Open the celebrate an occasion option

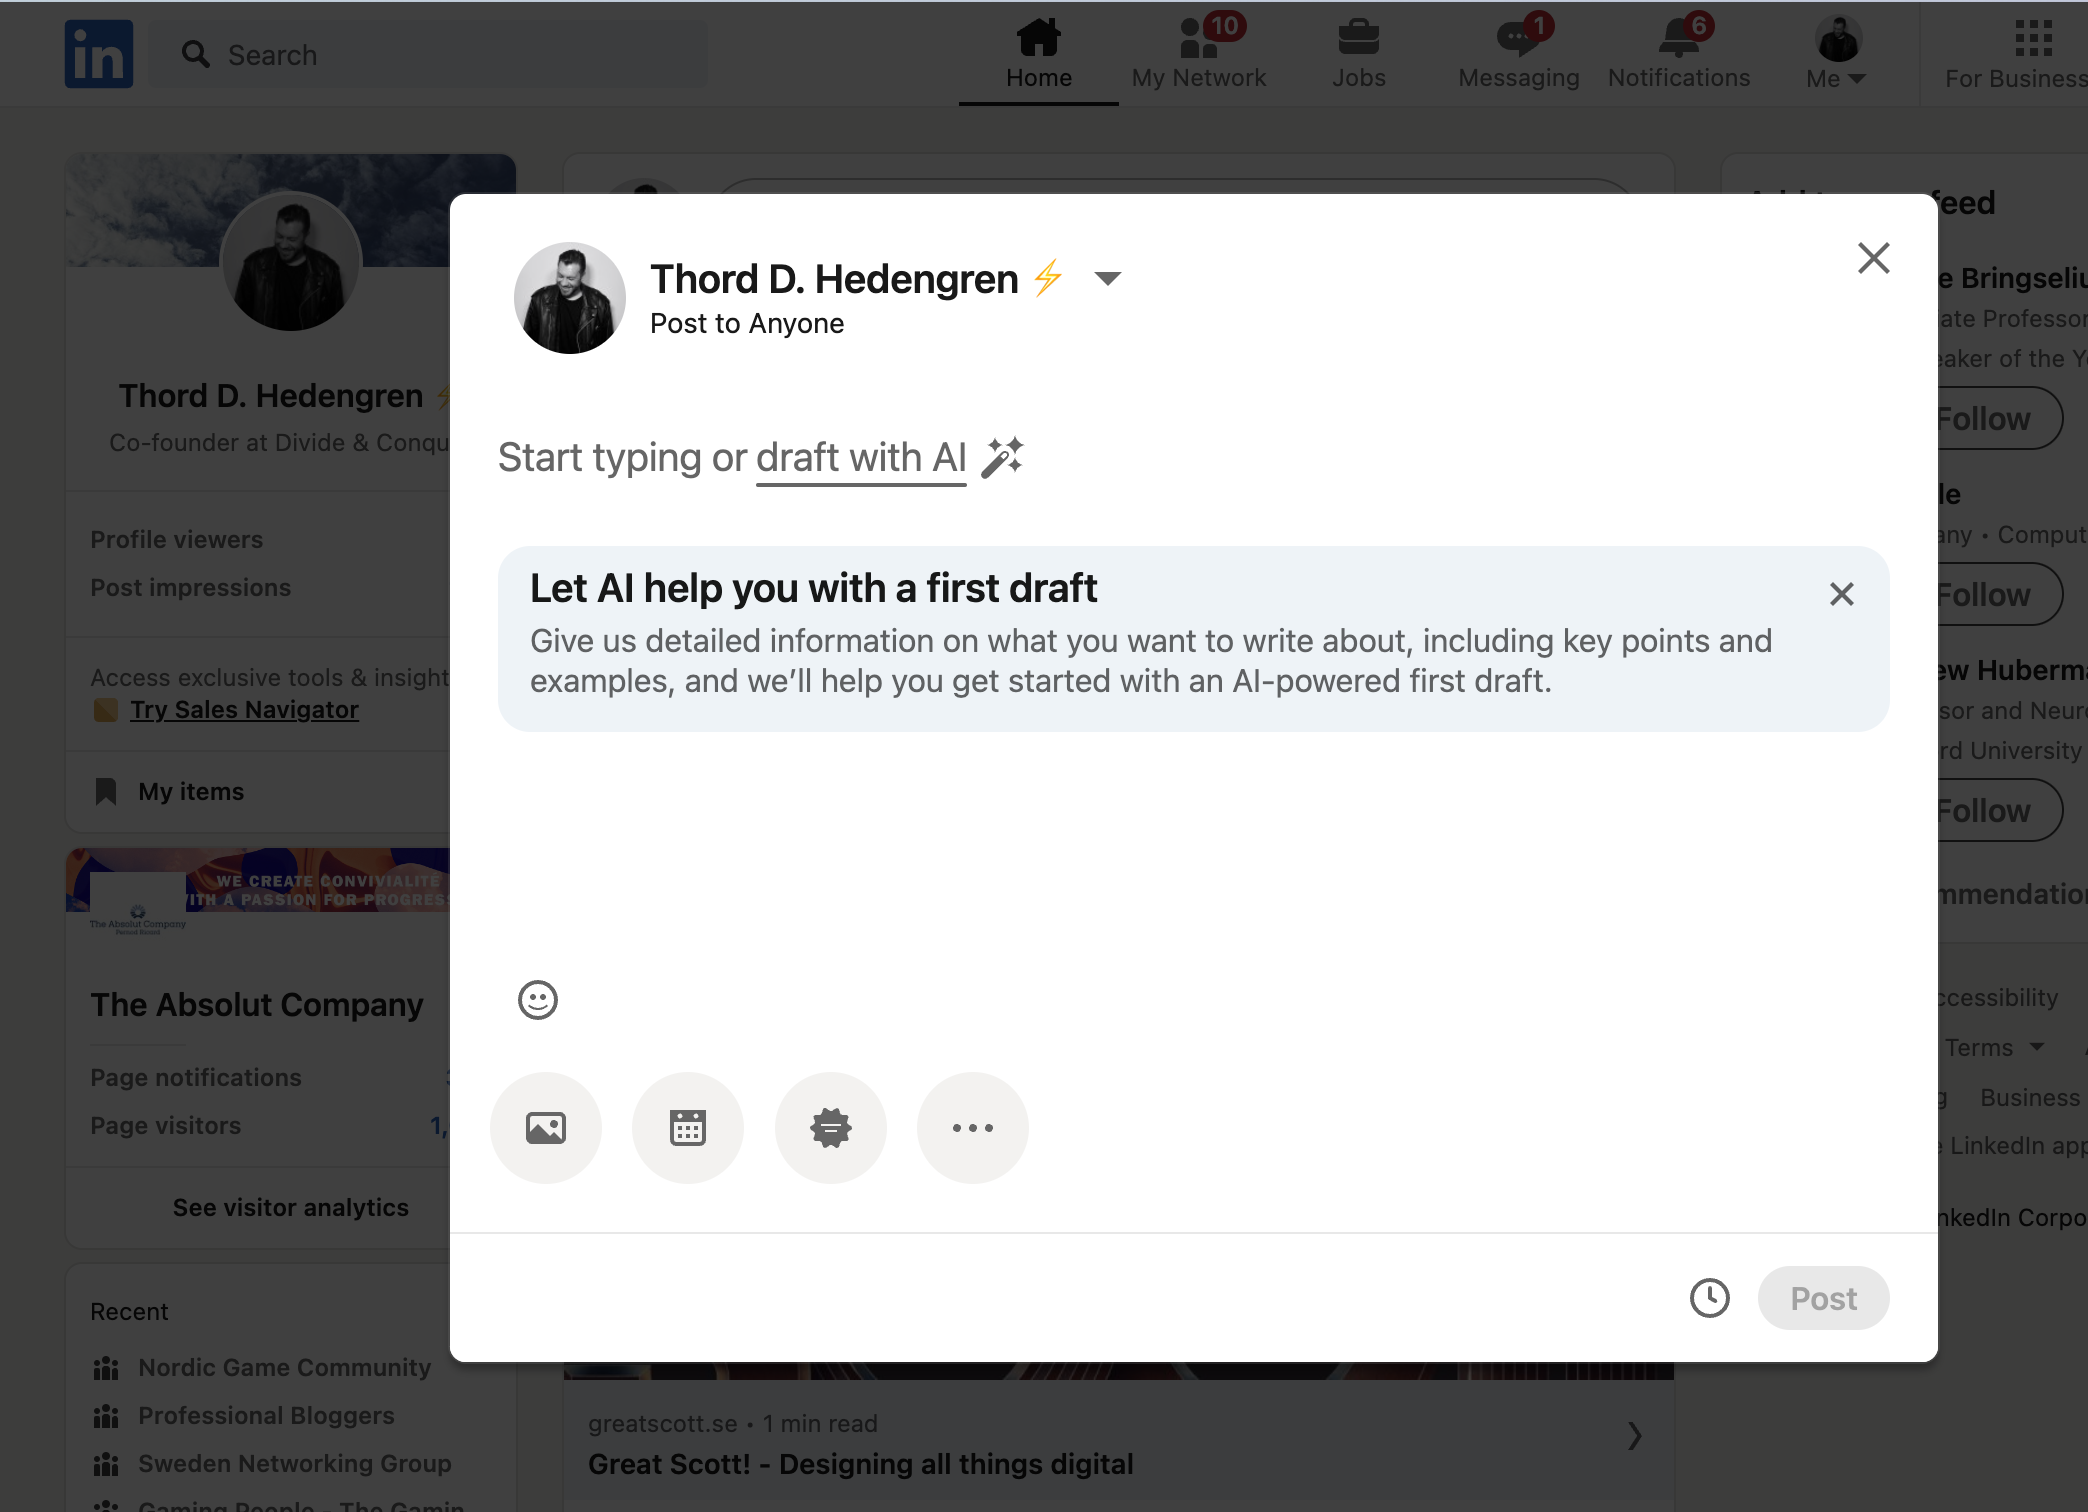click(830, 1127)
